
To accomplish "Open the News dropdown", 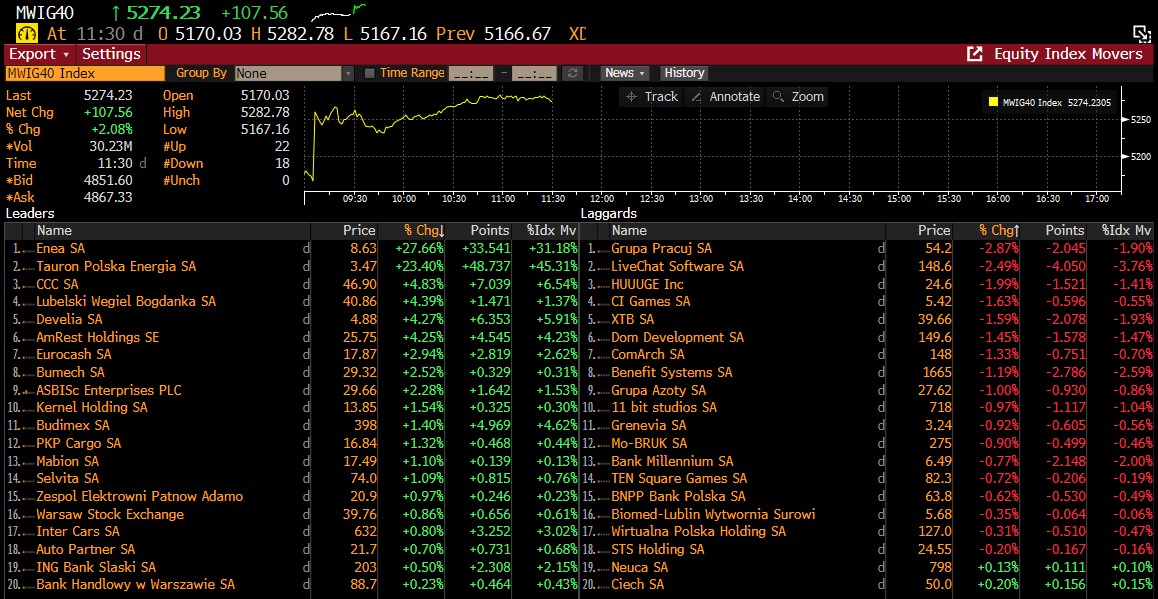I will click(625, 73).
